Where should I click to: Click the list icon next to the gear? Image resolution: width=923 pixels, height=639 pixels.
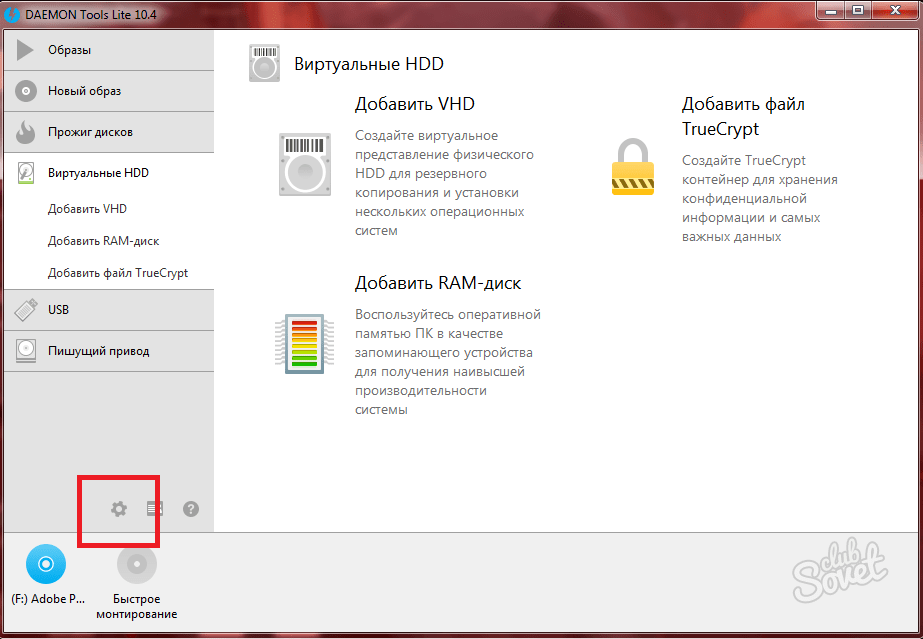click(x=155, y=509)
